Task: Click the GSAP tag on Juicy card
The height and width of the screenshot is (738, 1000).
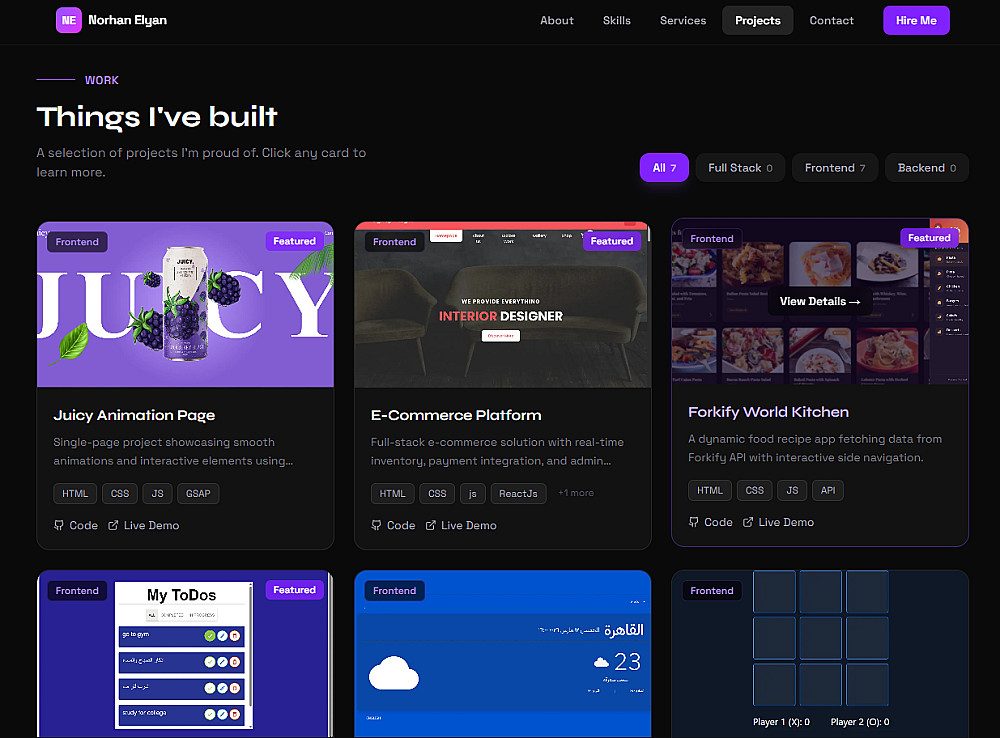Action: click(198, 494)
